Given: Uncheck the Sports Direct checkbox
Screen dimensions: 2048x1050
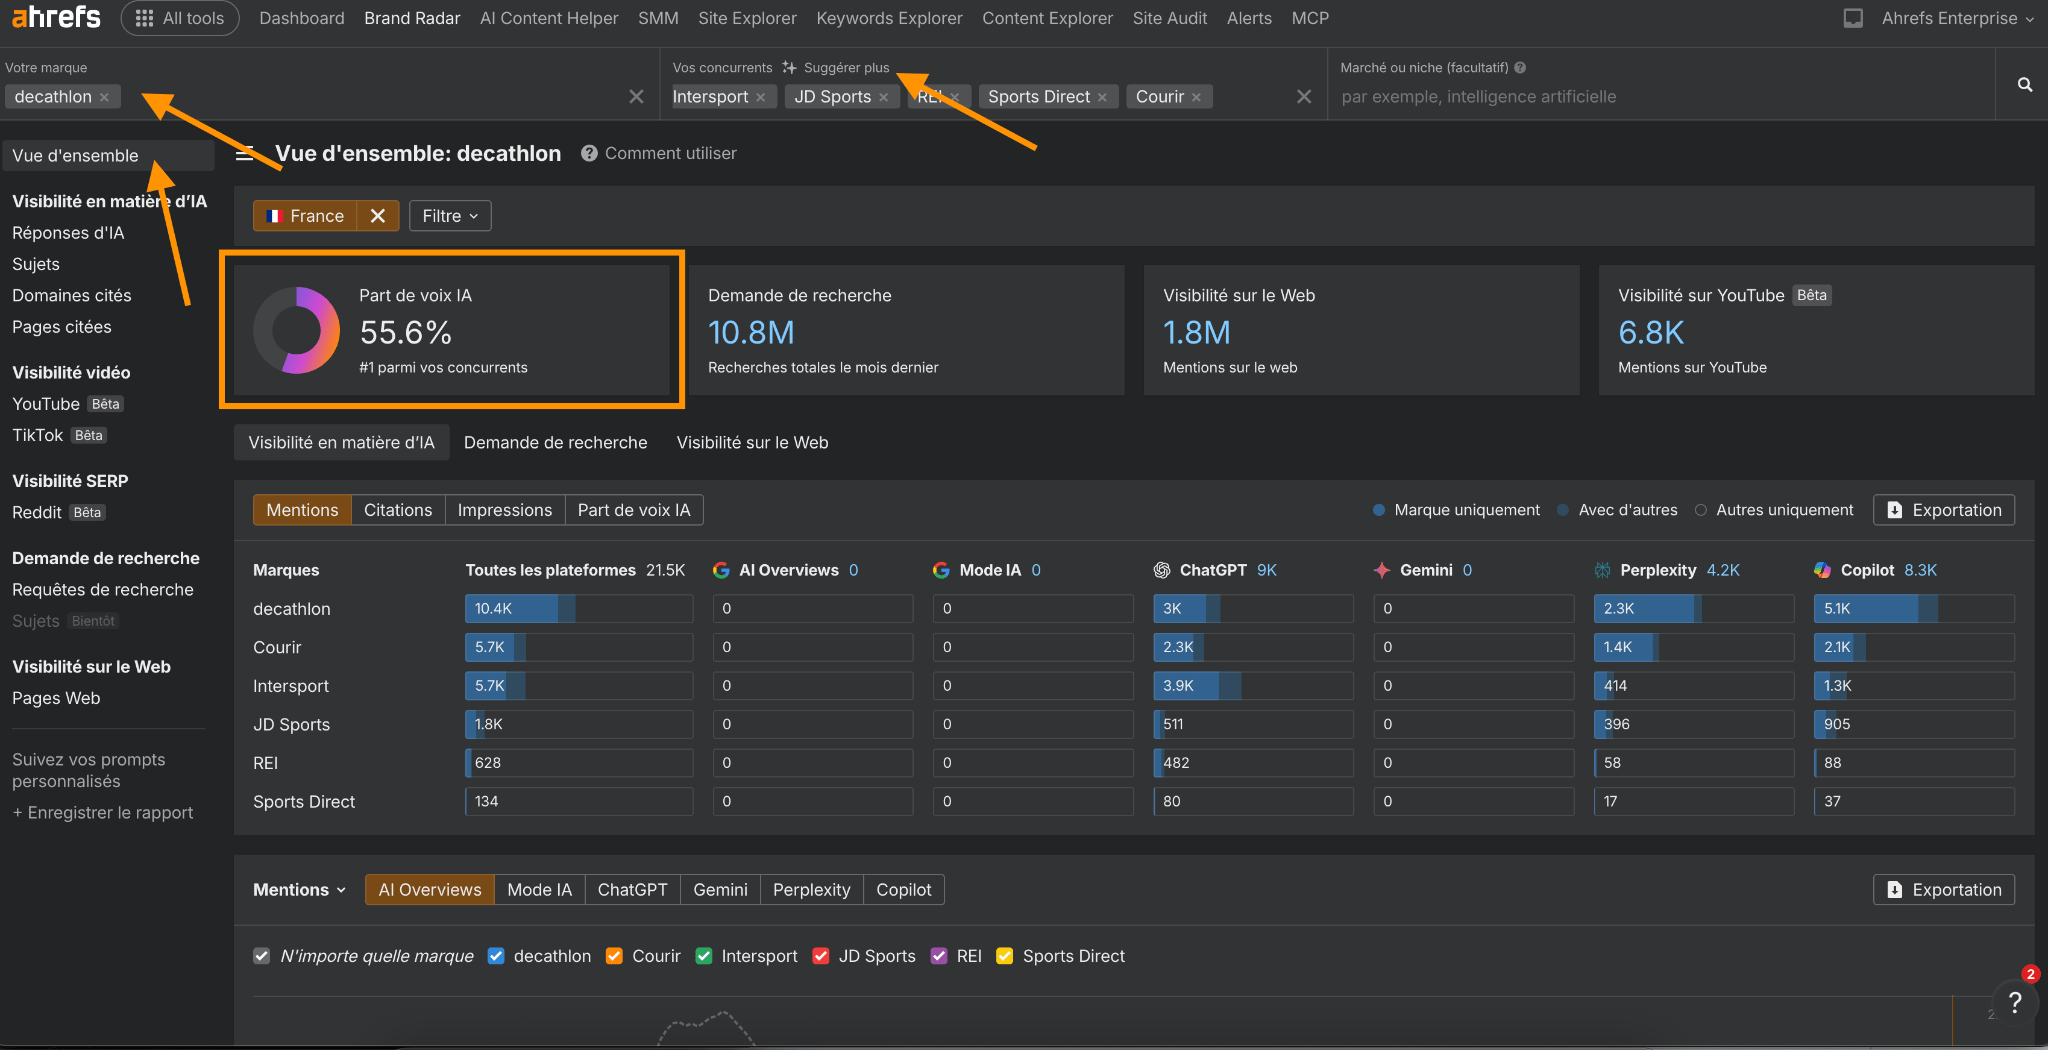Looking at the screenshot, I should pos(1005,956).
